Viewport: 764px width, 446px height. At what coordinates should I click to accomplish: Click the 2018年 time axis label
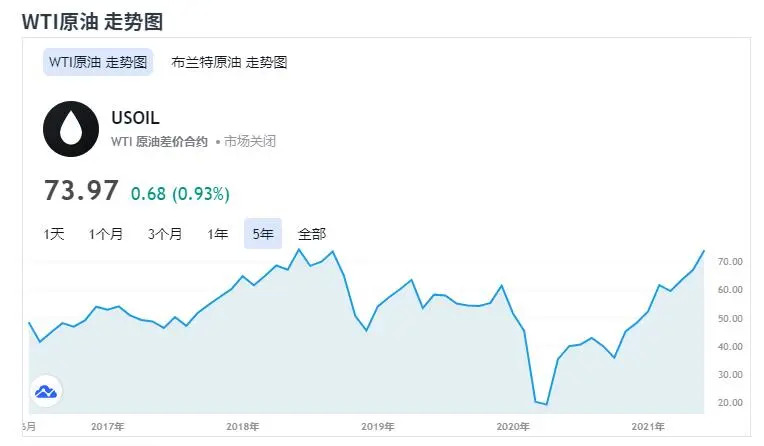pos(242,427)
